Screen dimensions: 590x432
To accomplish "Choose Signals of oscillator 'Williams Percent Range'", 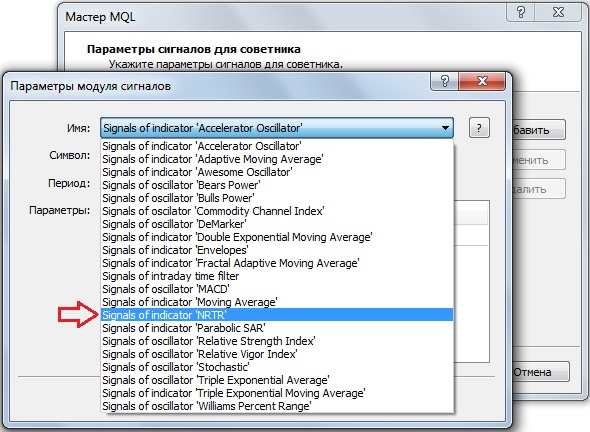I will pos(277,406).
